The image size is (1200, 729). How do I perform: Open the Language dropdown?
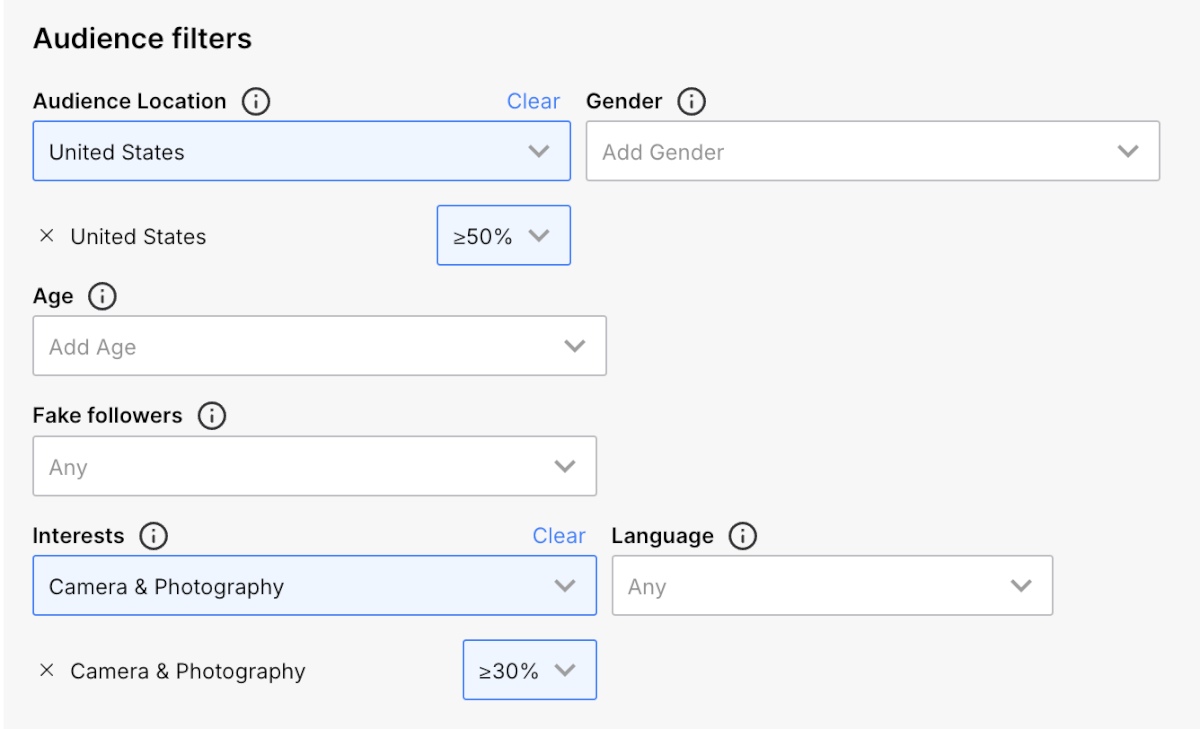[832, 586]
